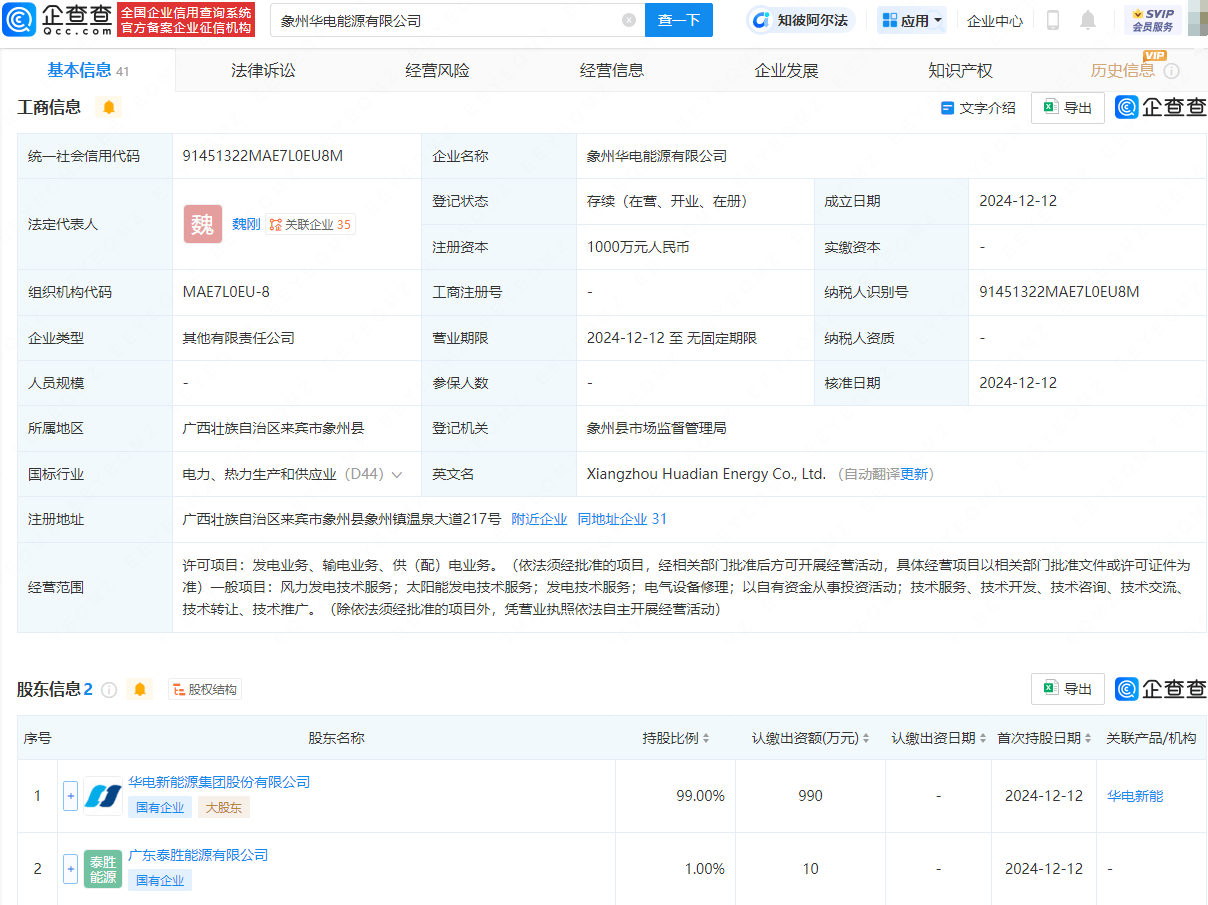Click the 企业类型 value 其他有限责任公司
This screenshot has height=905, width=1208.
239,338
